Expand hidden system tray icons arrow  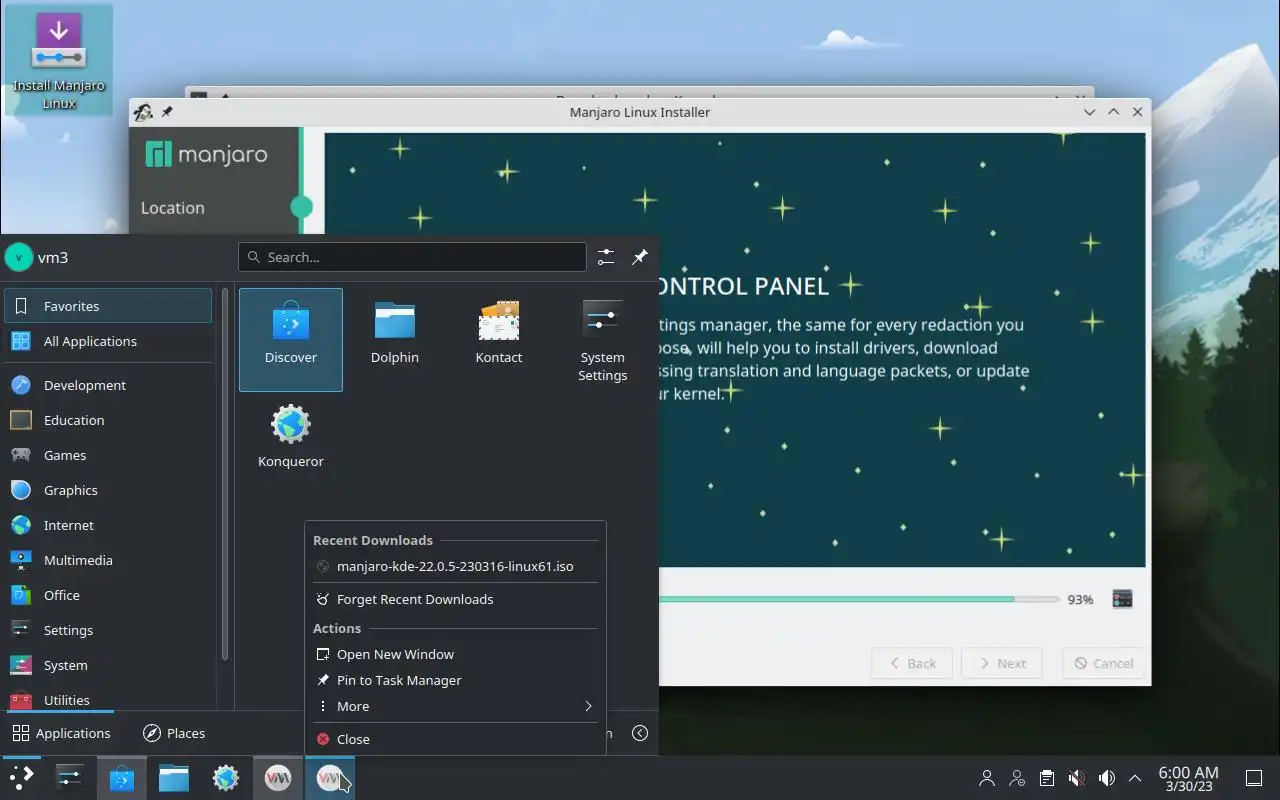tap(1135, 778)
